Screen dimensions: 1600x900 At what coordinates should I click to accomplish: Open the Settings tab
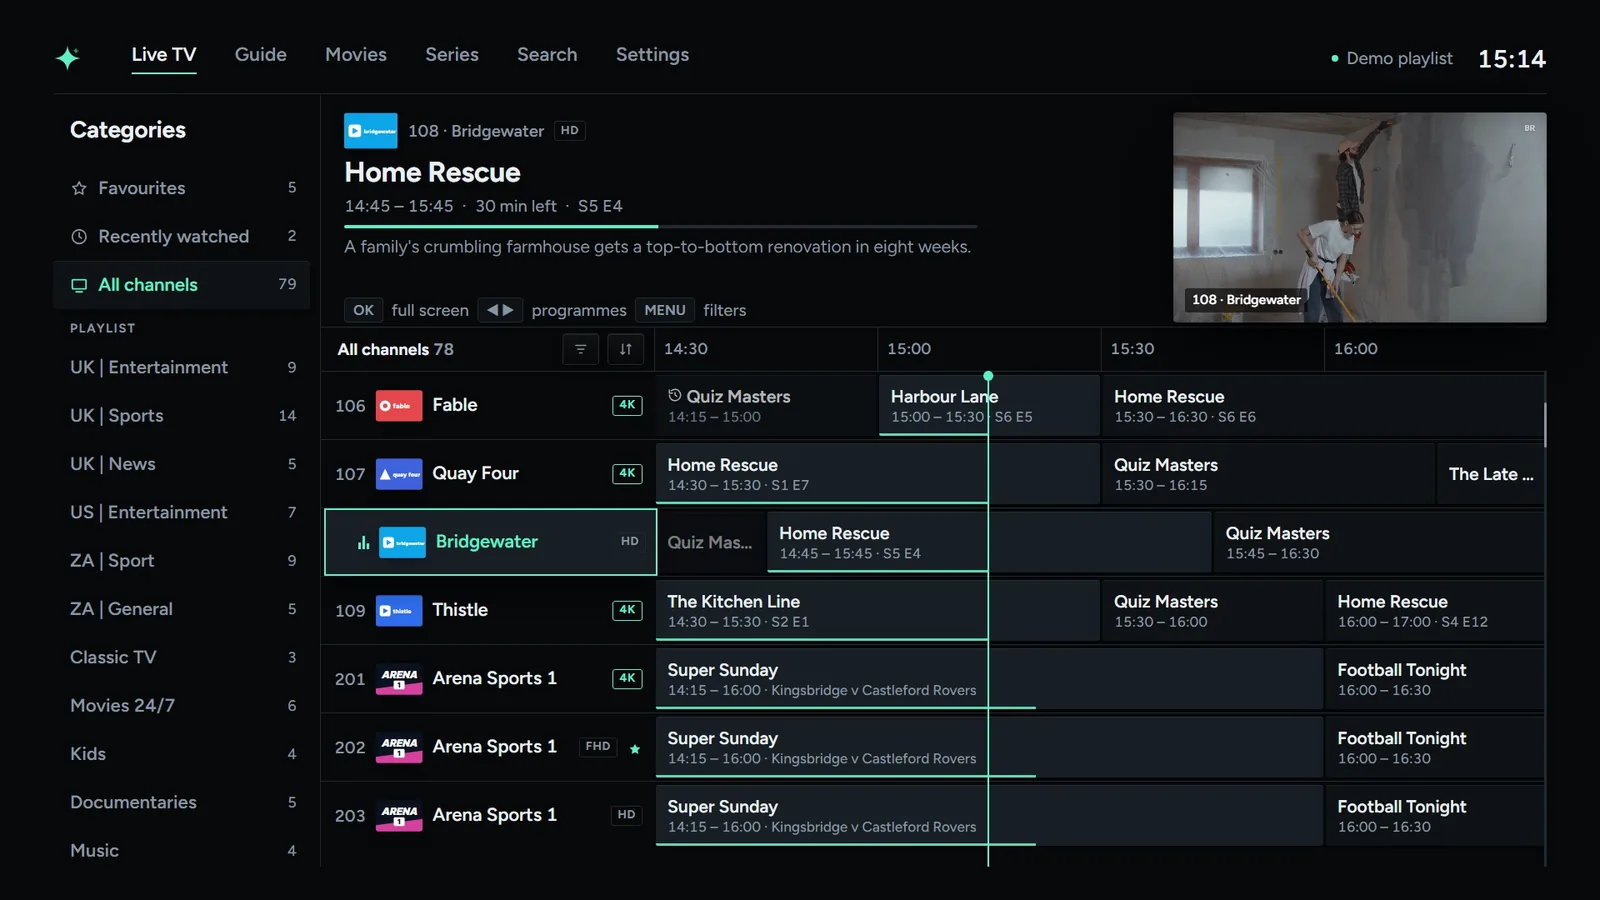(652, 55)
